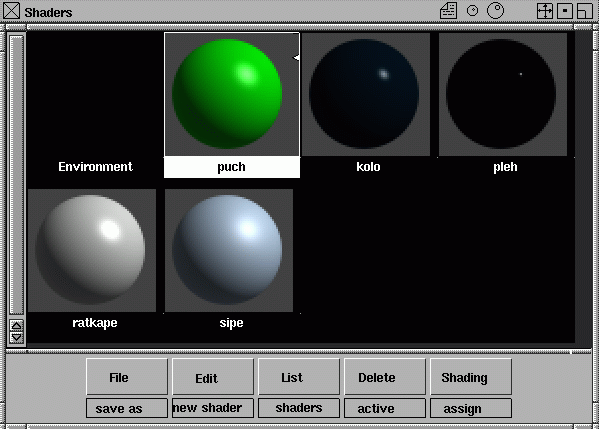Click the small circle icon in title bar
Screen dimensions: 599x429
(473, 11)
